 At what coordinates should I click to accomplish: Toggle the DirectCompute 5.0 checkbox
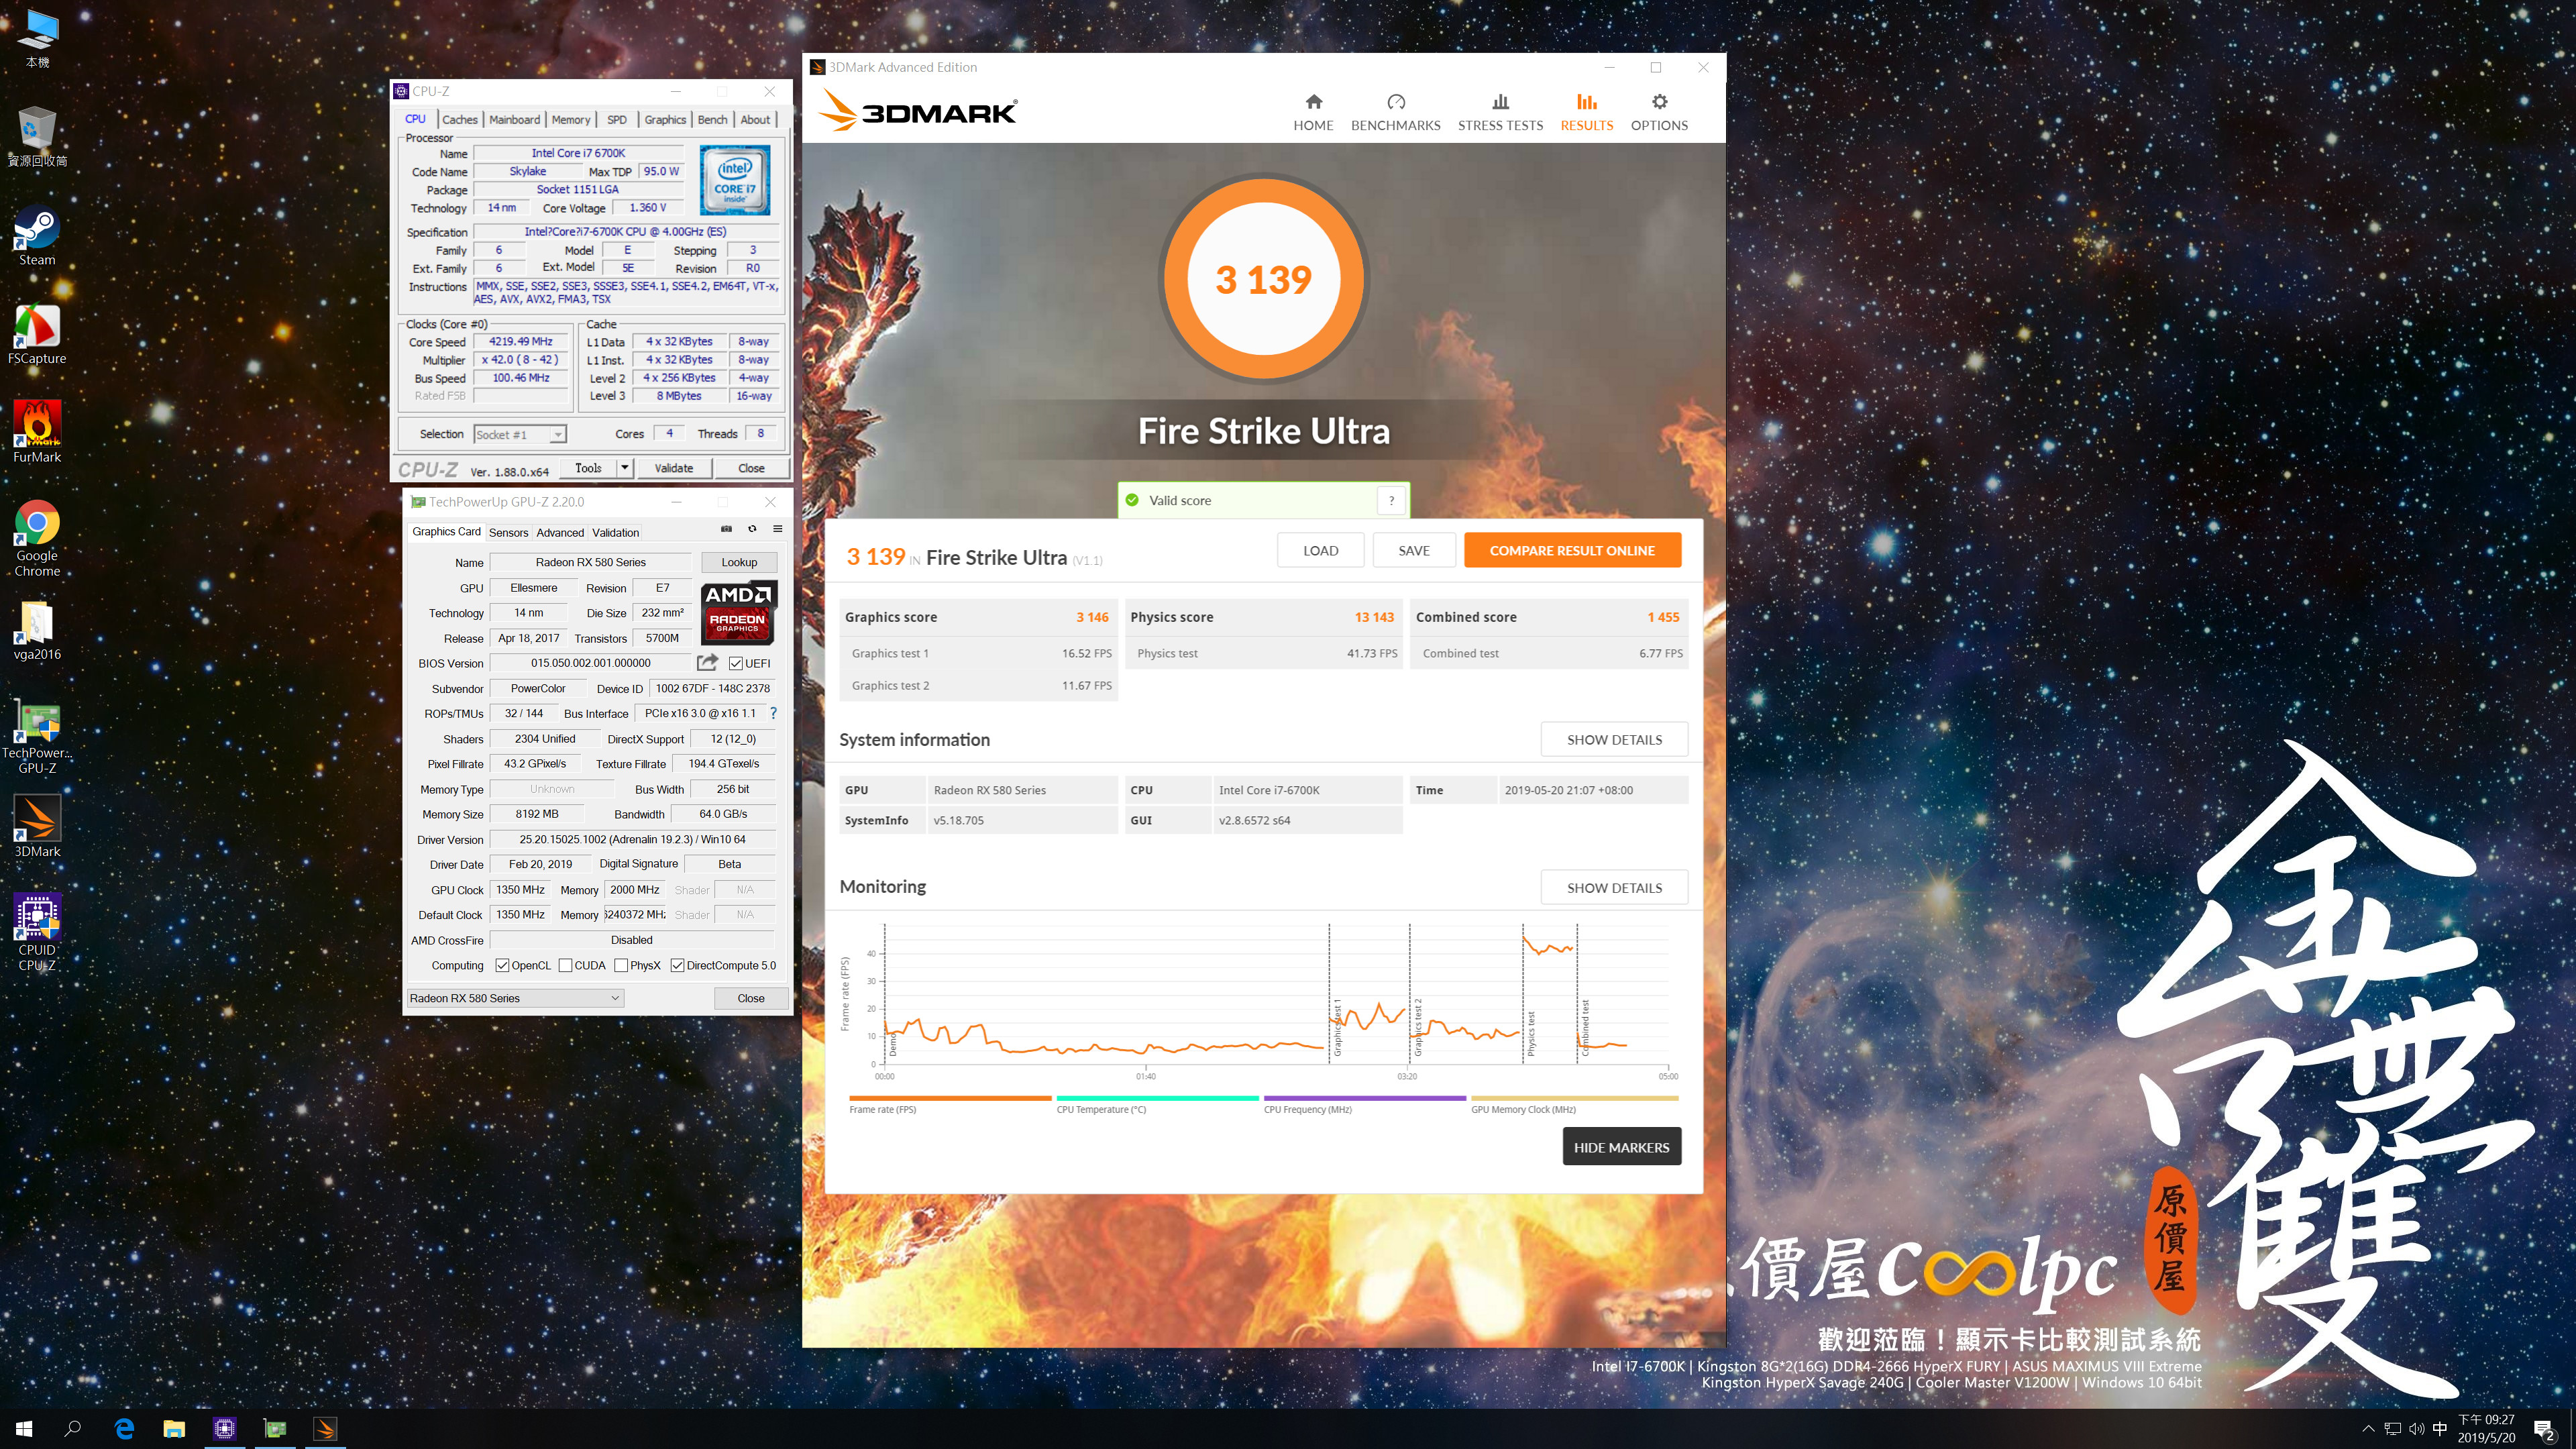[677, 965]
